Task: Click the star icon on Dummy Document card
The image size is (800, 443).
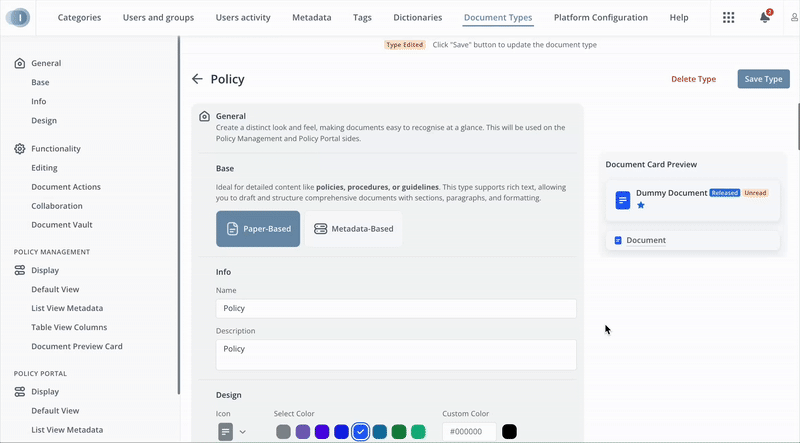Action: tap(641, 205)
